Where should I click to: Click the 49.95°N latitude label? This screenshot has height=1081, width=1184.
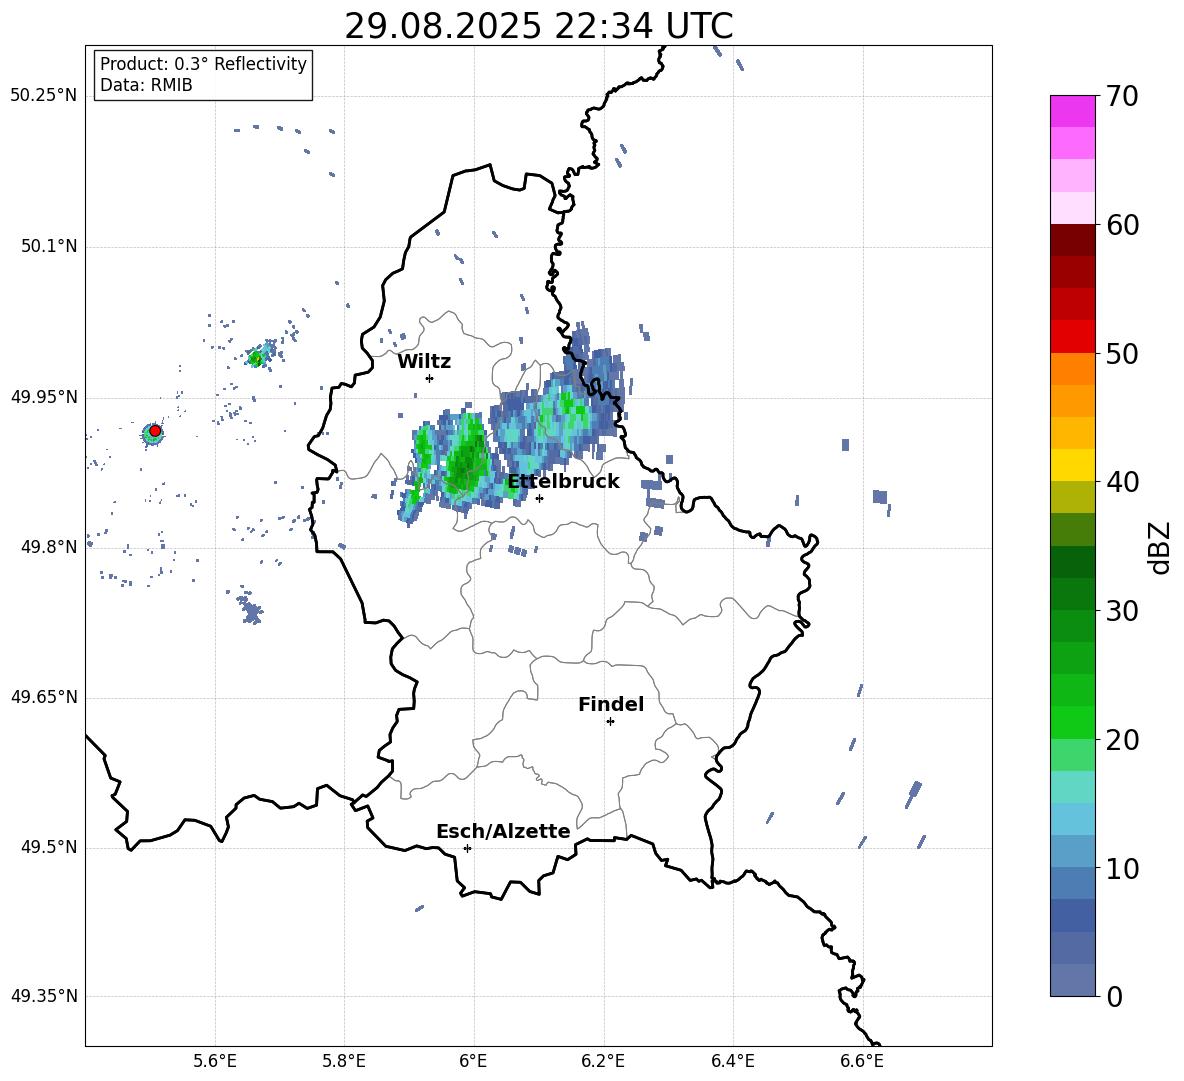coord(44,397)
